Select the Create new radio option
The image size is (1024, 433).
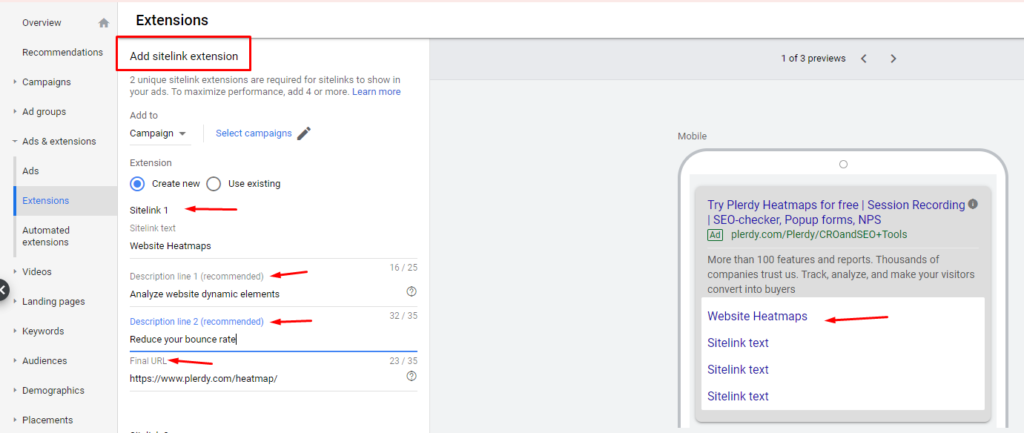pos(138,184)
